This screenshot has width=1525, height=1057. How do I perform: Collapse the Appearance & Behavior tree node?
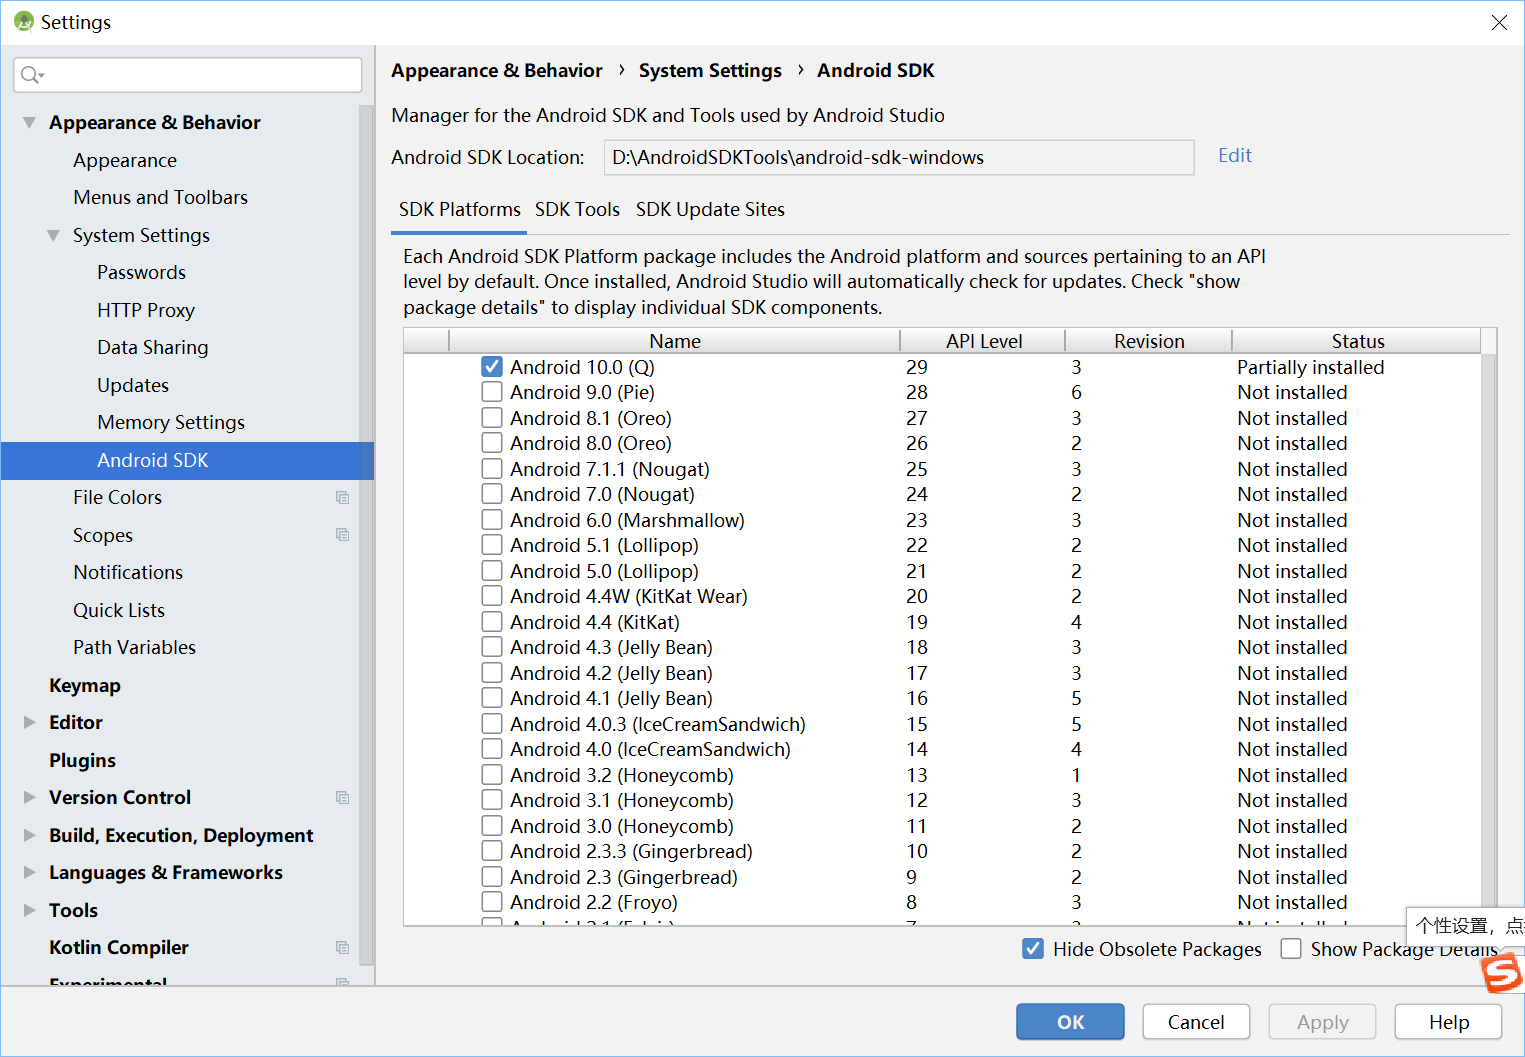click(x=29, y=123)
